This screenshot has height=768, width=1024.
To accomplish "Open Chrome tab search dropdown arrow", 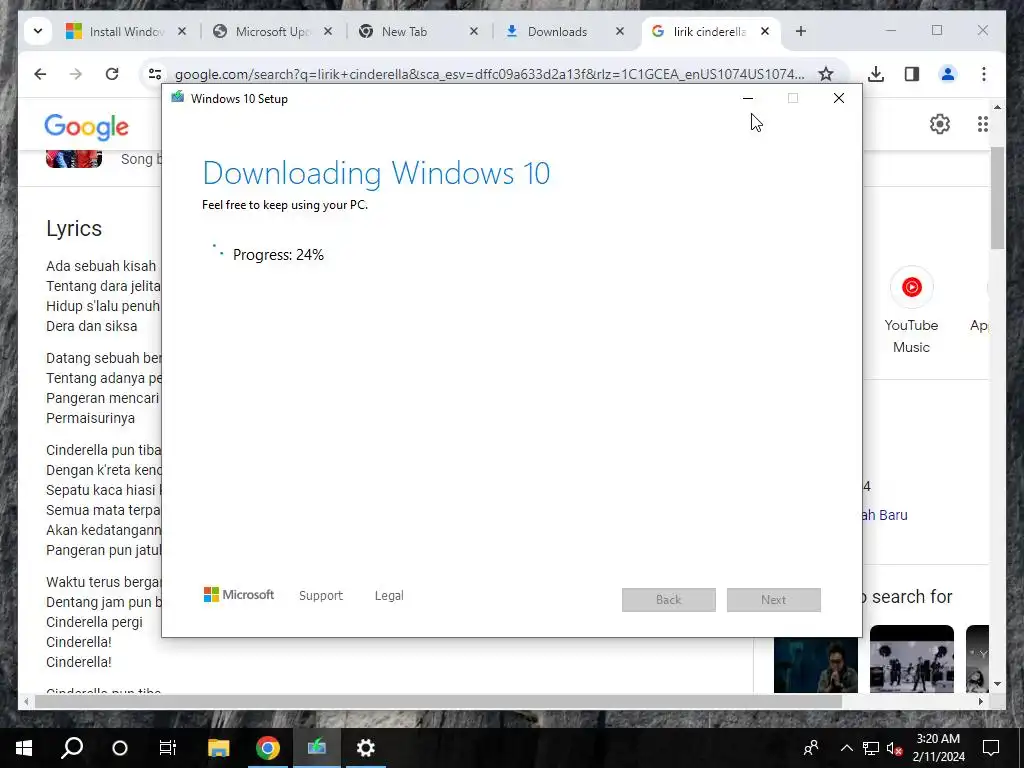I will [38, 31].
